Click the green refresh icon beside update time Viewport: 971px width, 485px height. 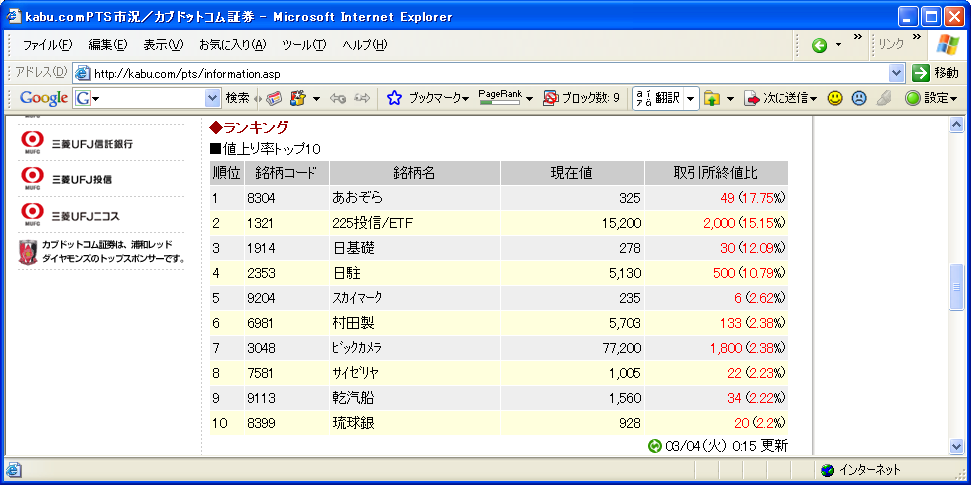click(x=655, y=446)
